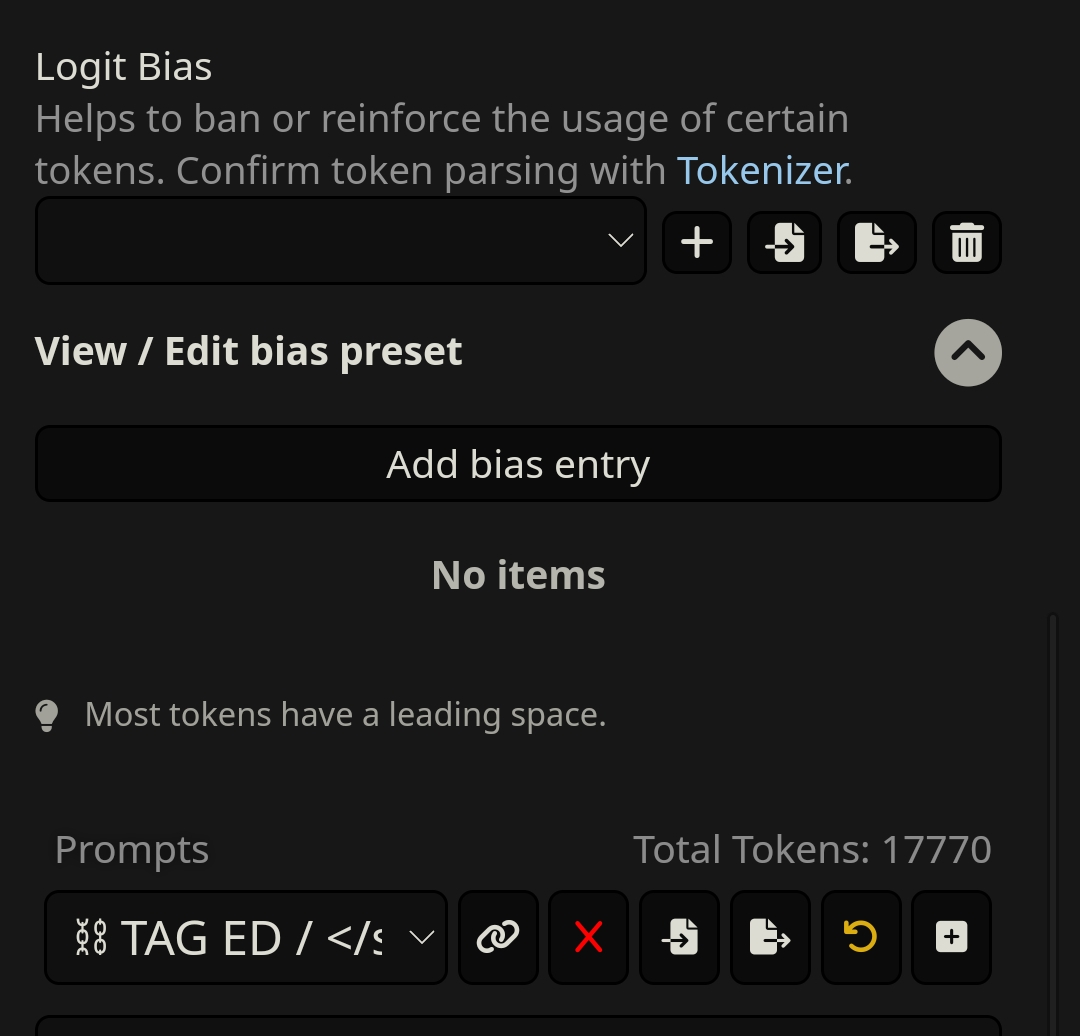1080x1036 pixels.
Task: Click the Add bias entry button
Action: pos(518,464)
